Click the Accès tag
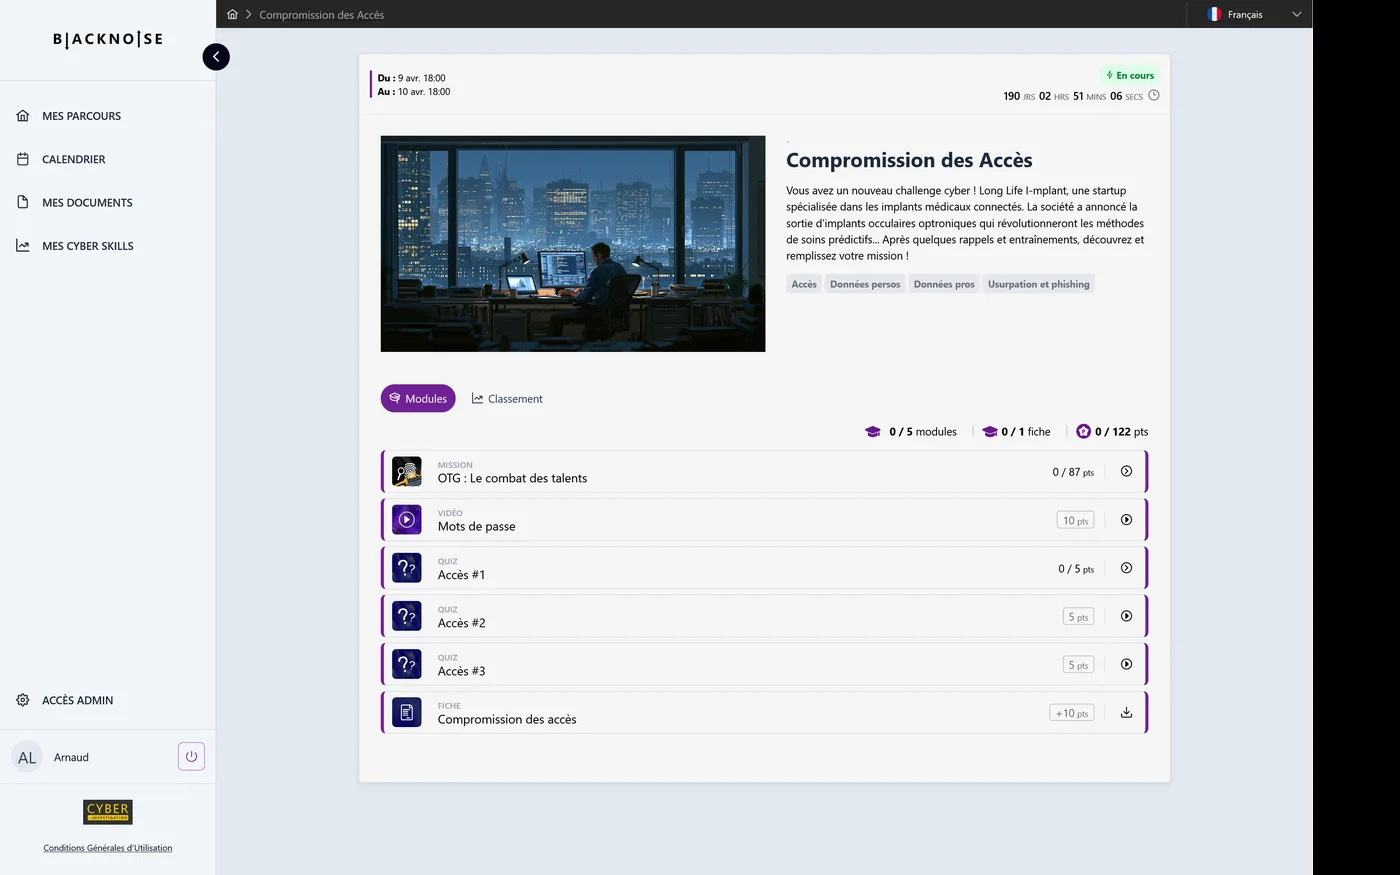Image resolution: width=1400 pixels, height=875 pixels. point(804,284)
